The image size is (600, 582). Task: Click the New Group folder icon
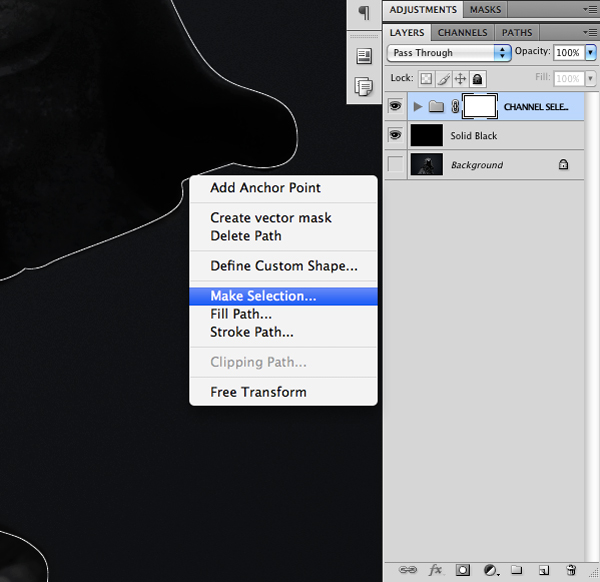click(517, 570)
